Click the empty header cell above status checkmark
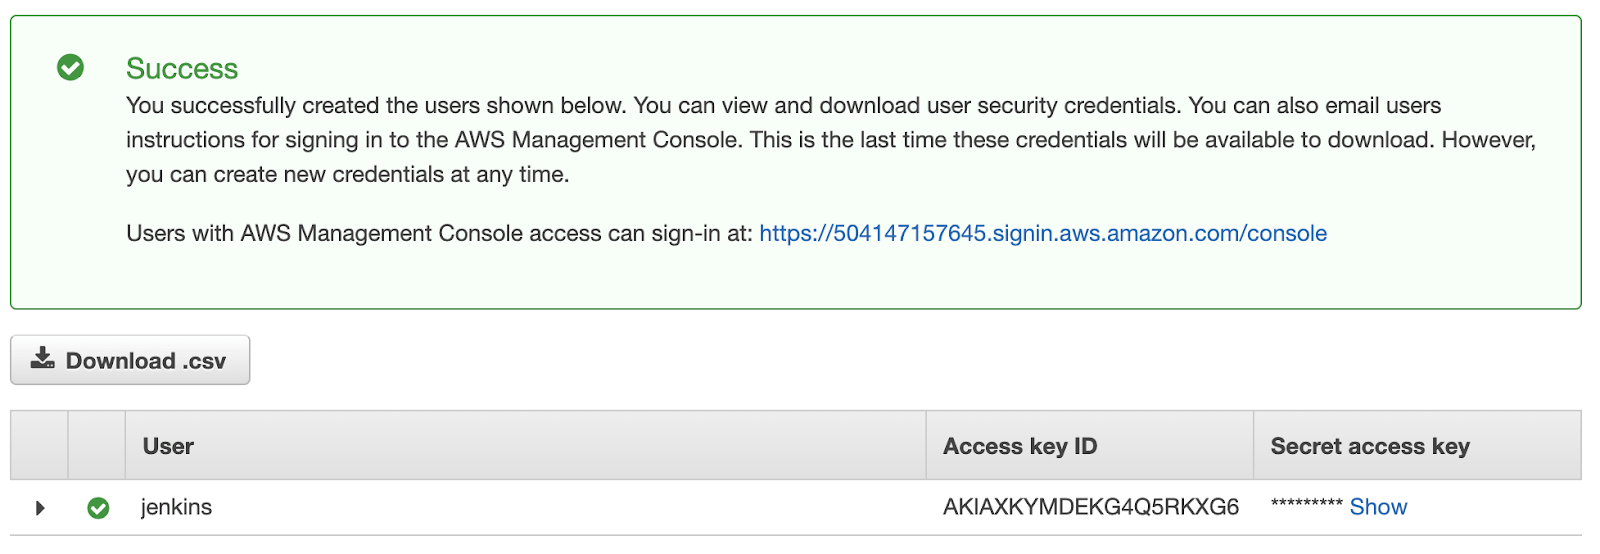 [97, 446]
